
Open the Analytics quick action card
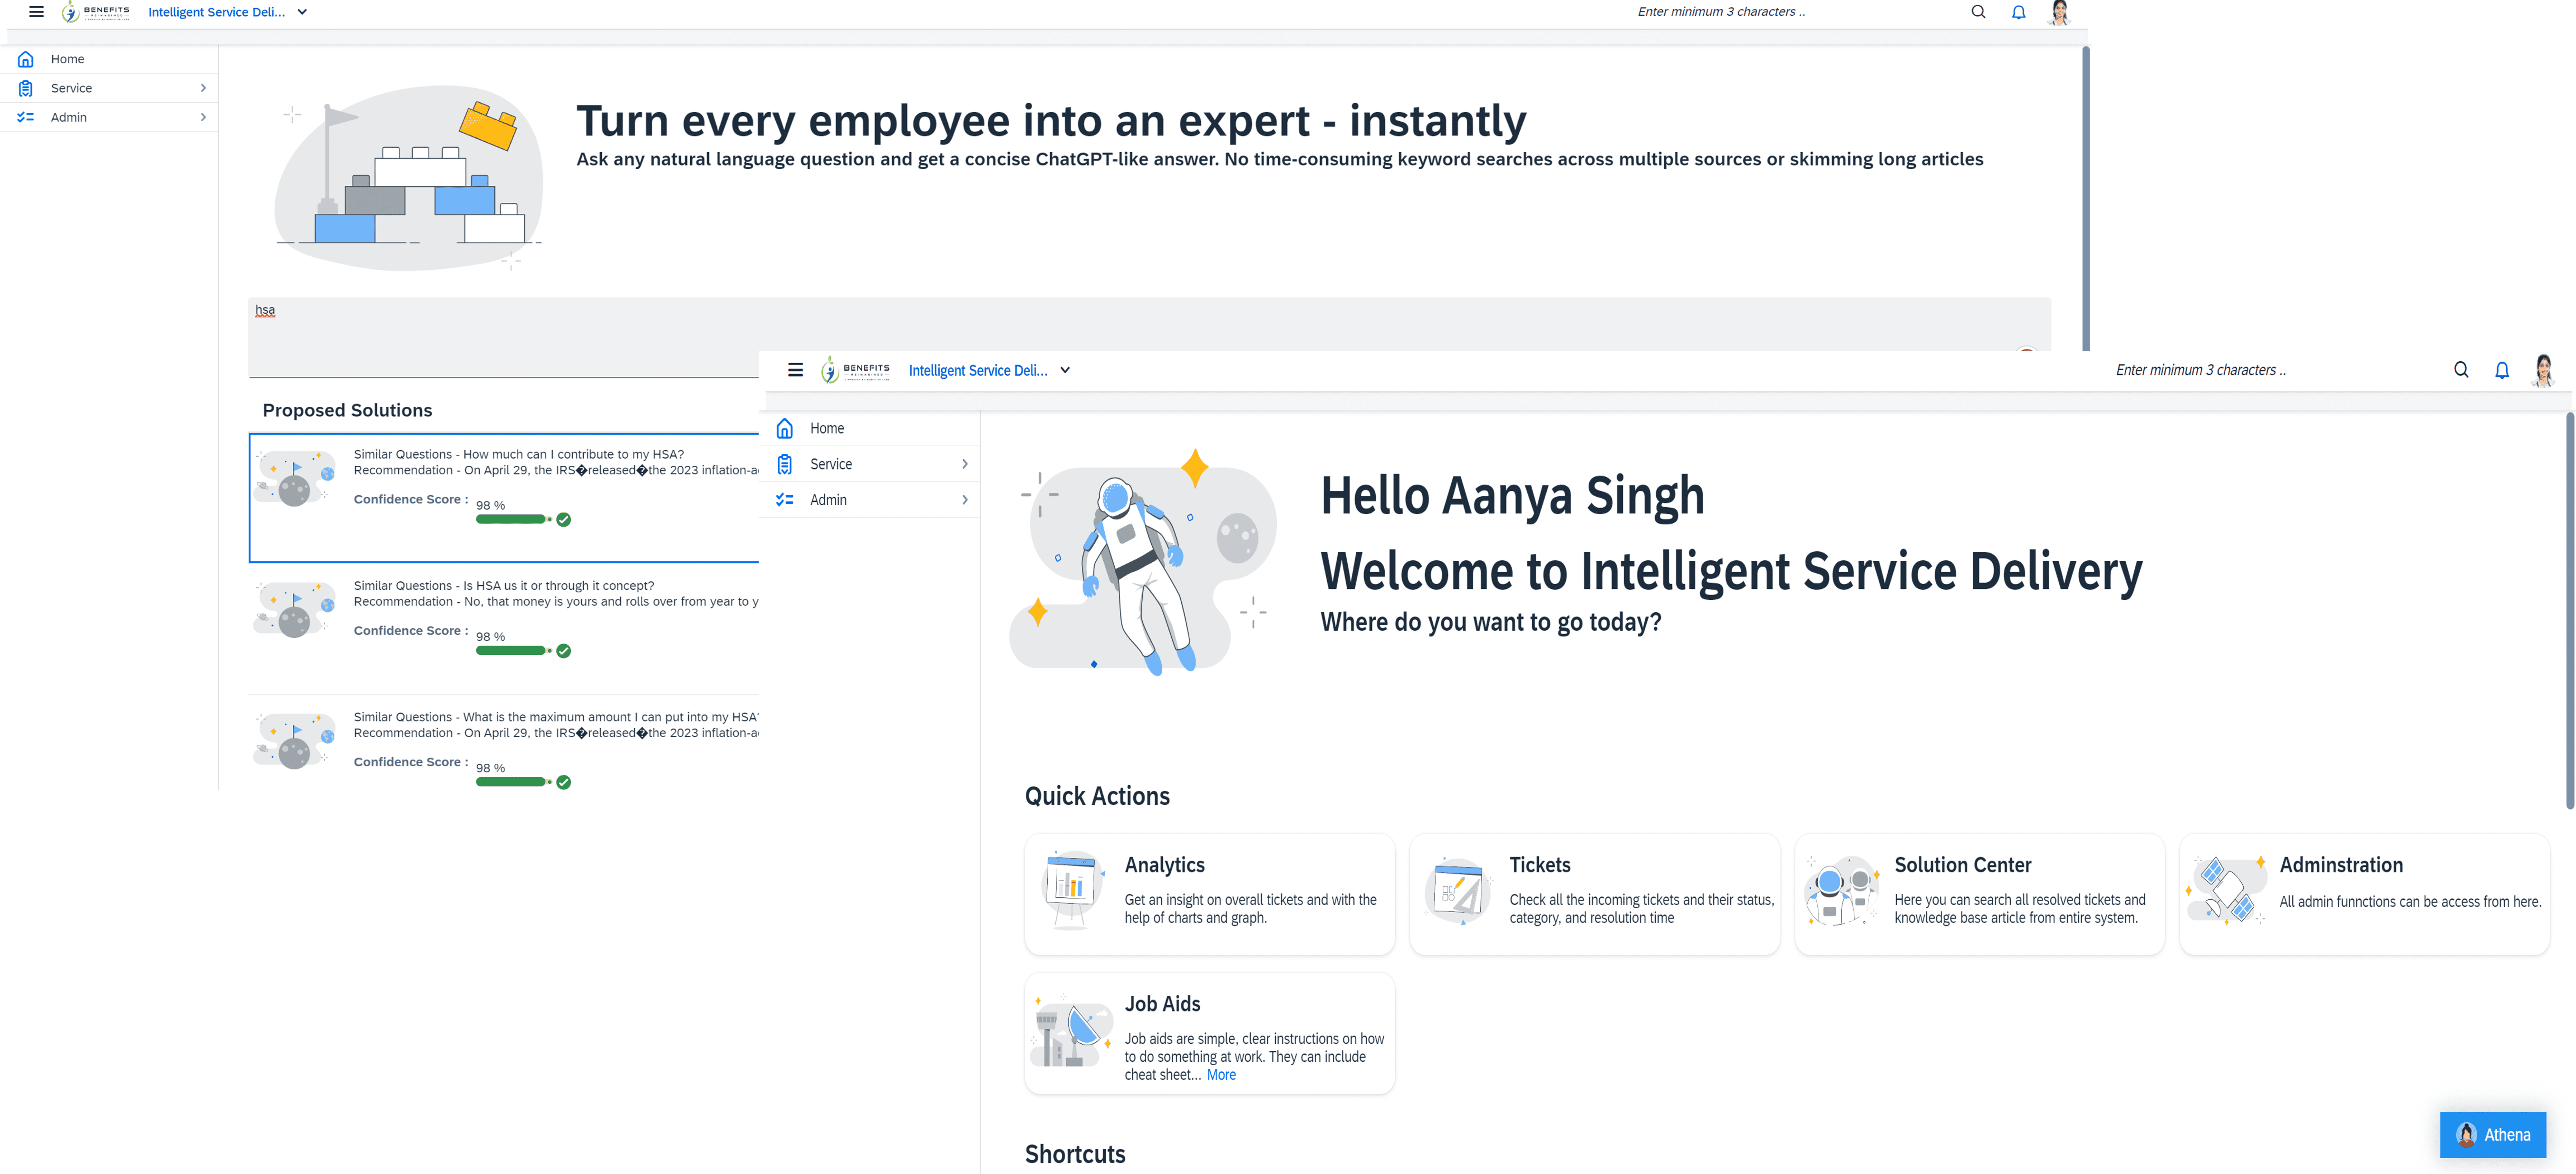click(x=1210, y=894)
